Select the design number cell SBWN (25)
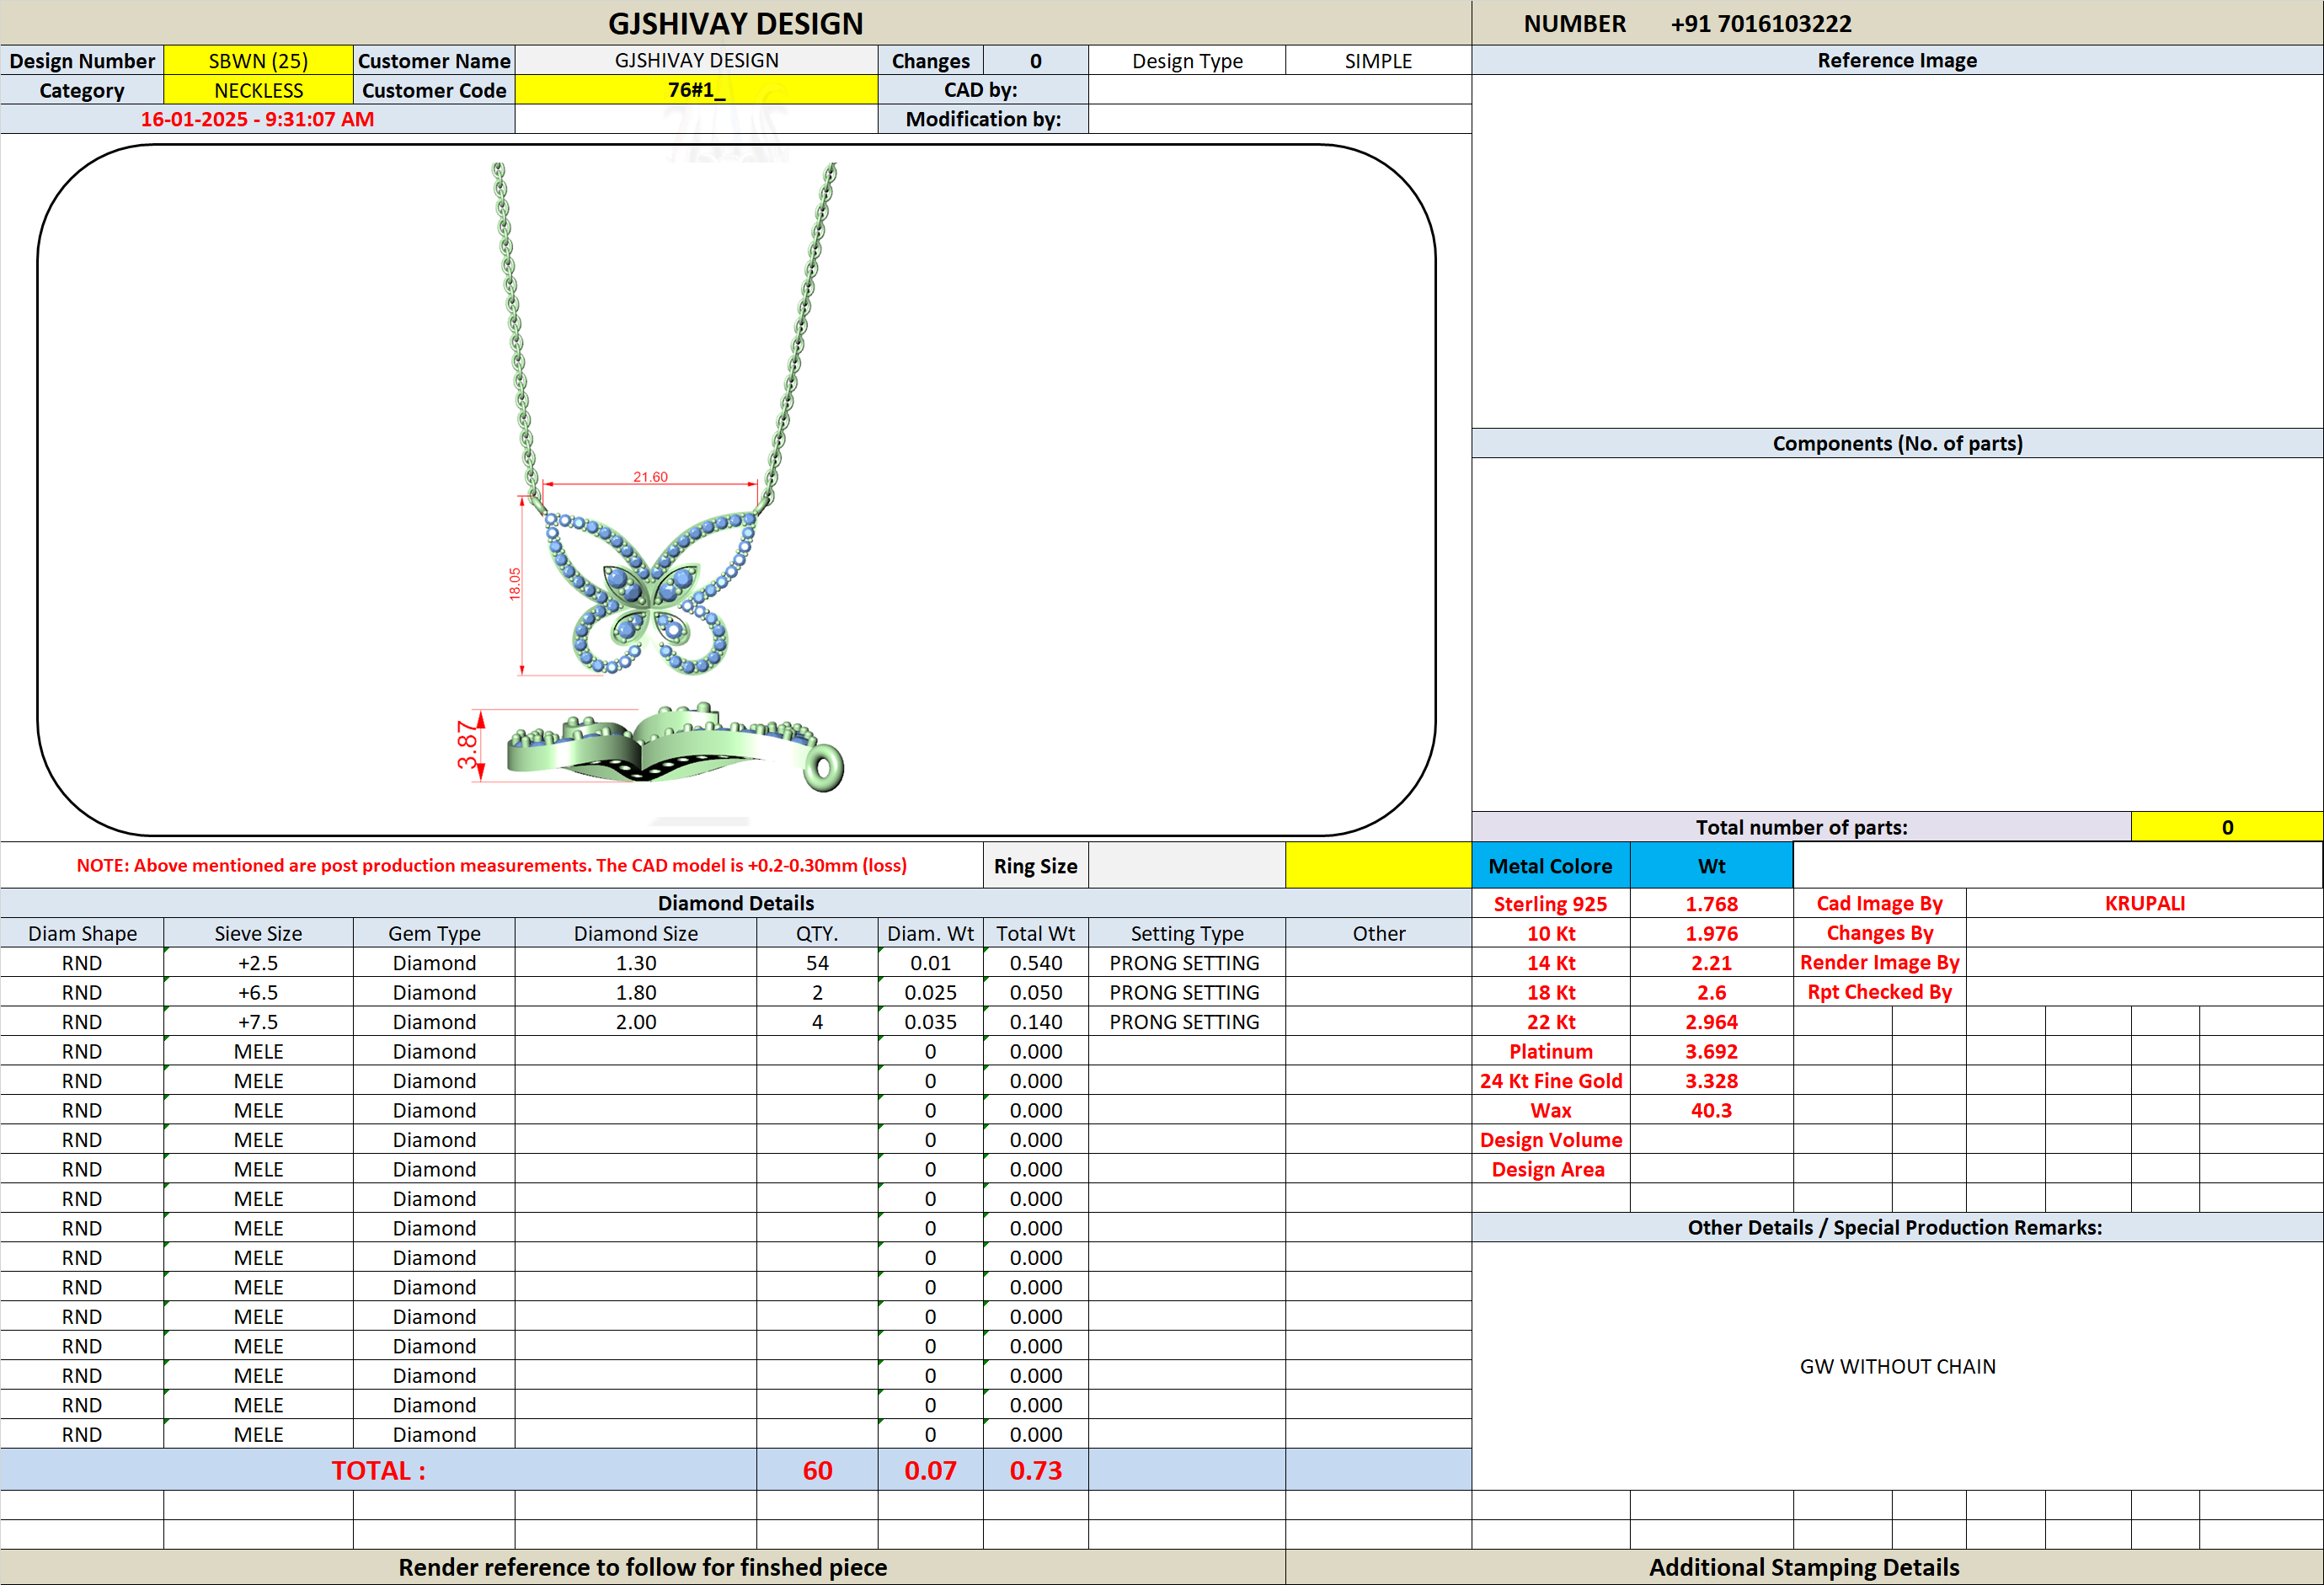 point(258,61)
